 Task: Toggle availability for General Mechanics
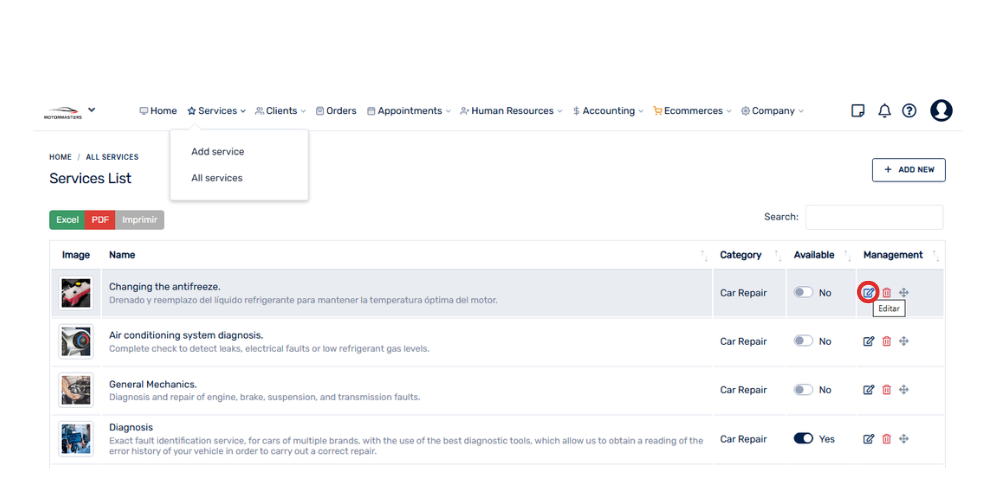coord(803,390)
